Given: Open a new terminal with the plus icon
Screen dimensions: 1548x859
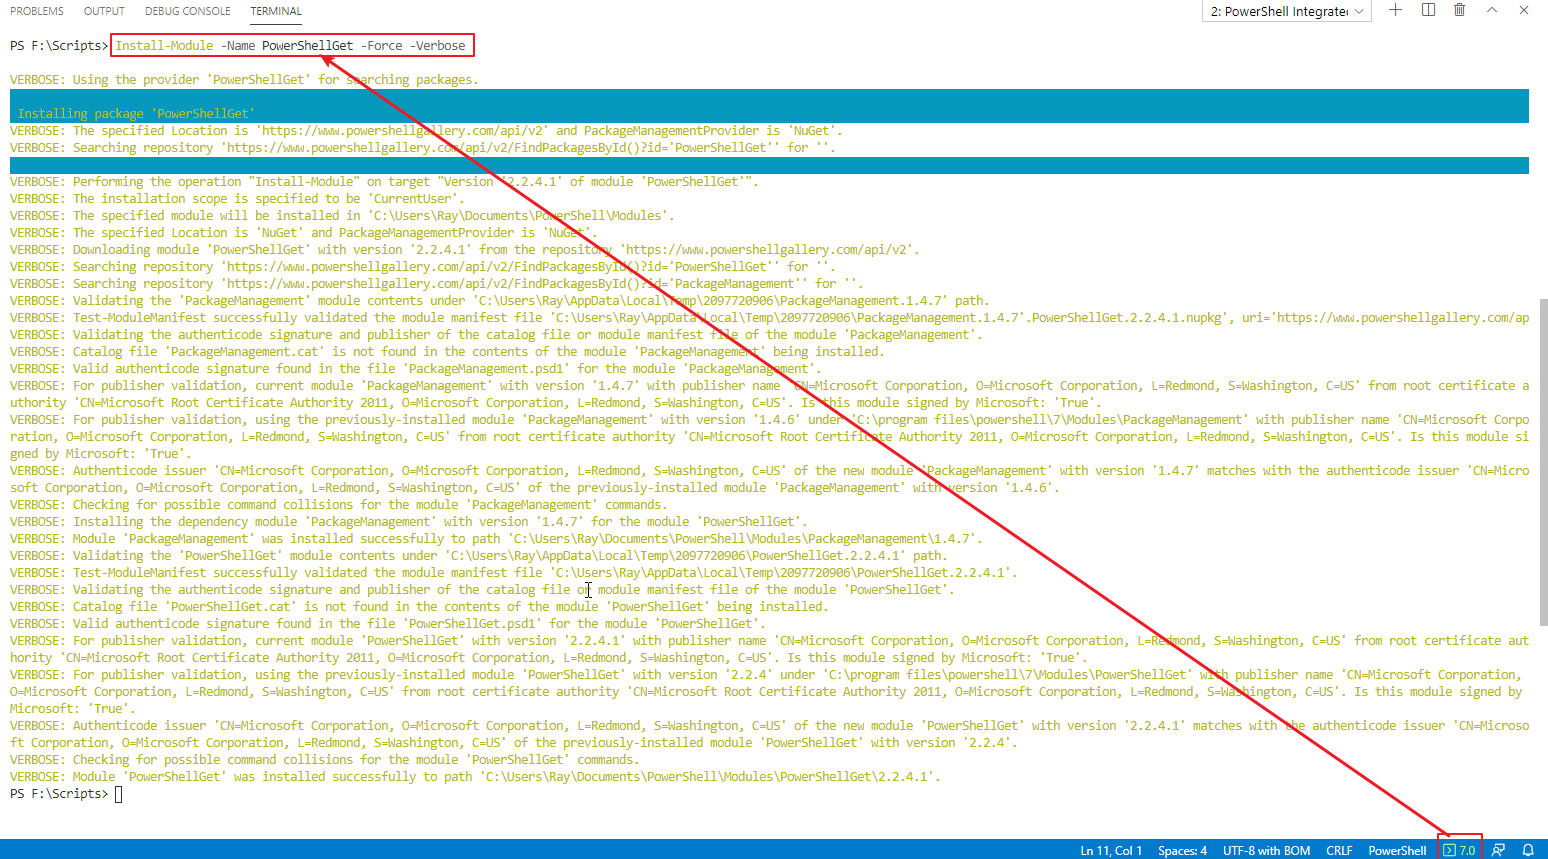Looking at the screenshot, I should pos(1396,10).
